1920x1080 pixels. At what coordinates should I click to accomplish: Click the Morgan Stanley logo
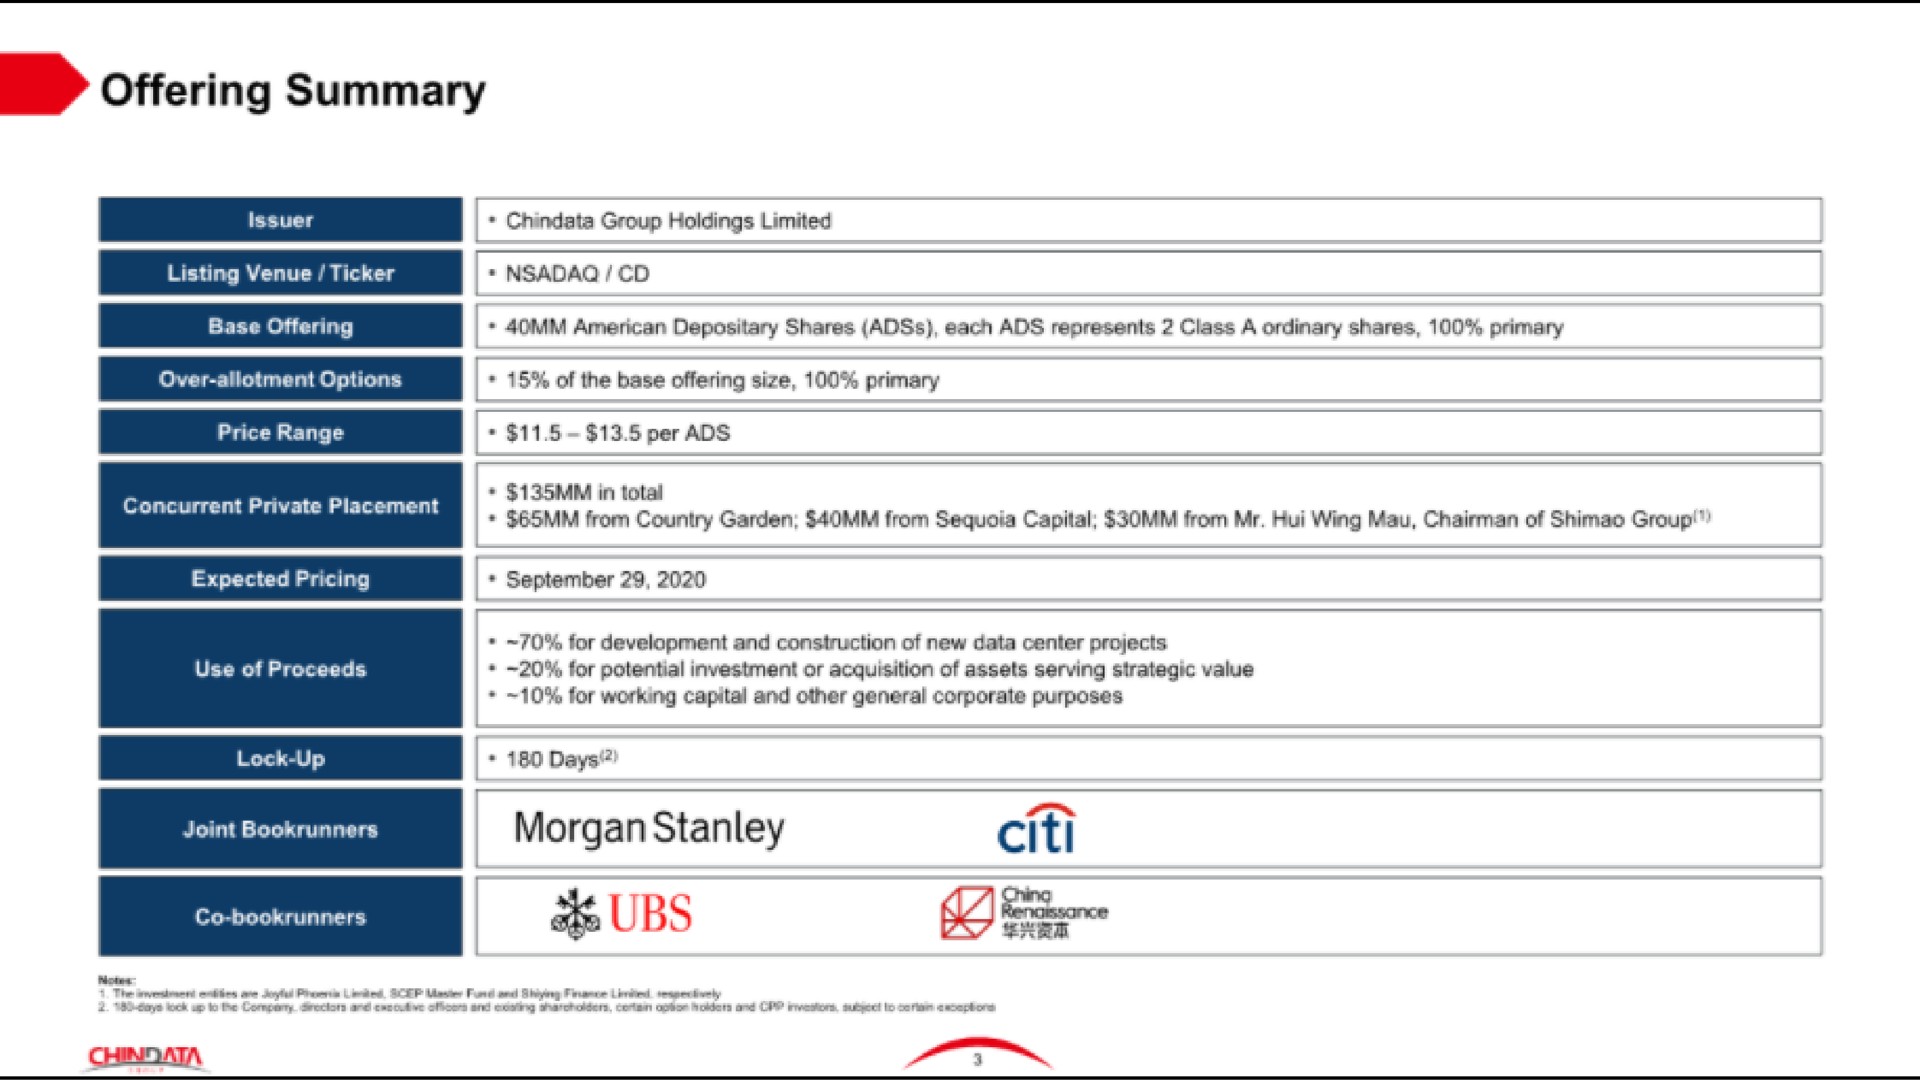click(649, 829)
